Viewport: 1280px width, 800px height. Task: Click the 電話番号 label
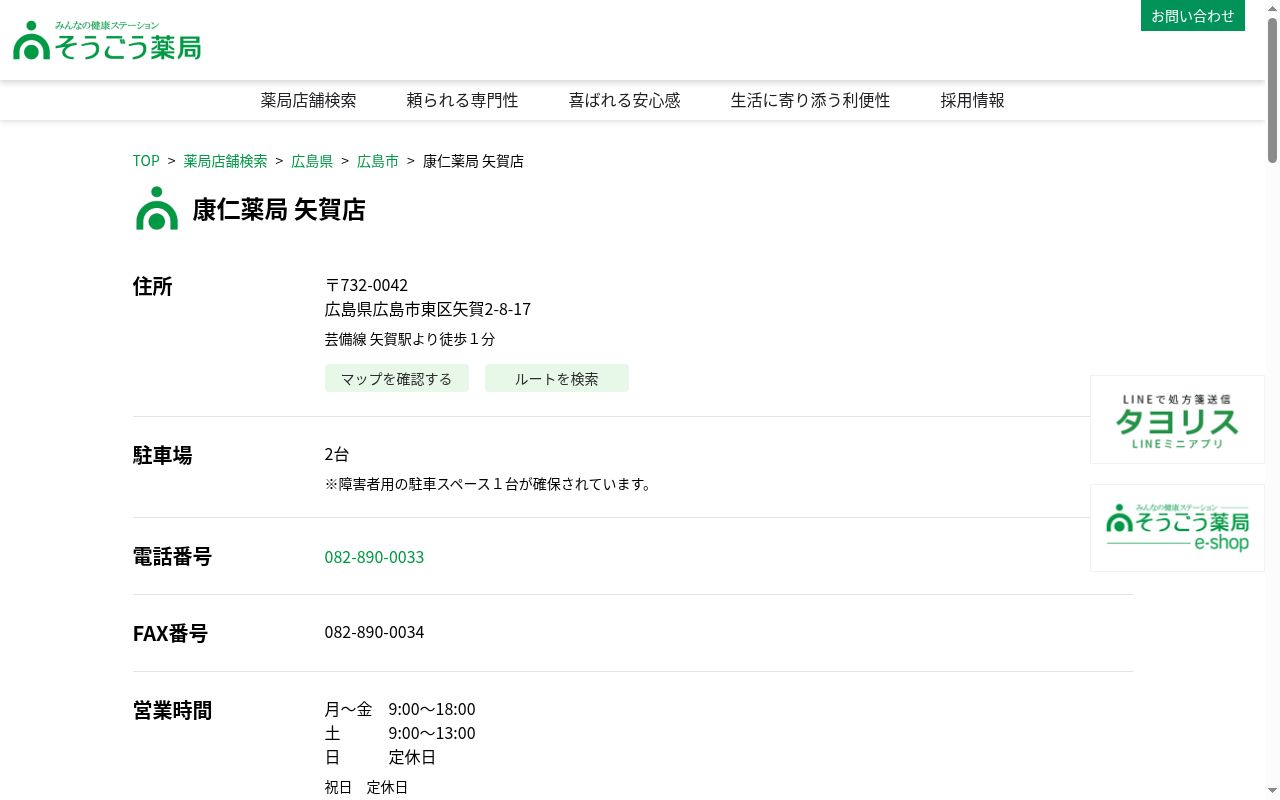coord(172,556)
